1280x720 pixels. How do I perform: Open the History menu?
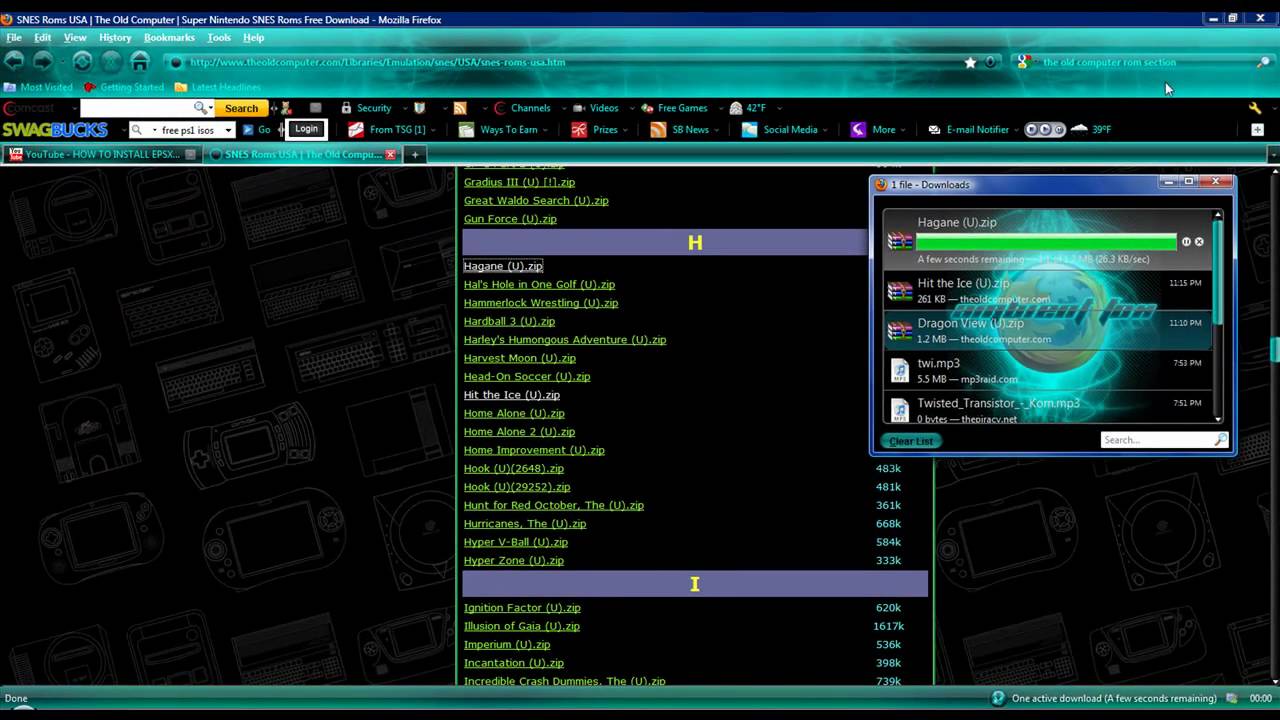(x=115, y=38)
